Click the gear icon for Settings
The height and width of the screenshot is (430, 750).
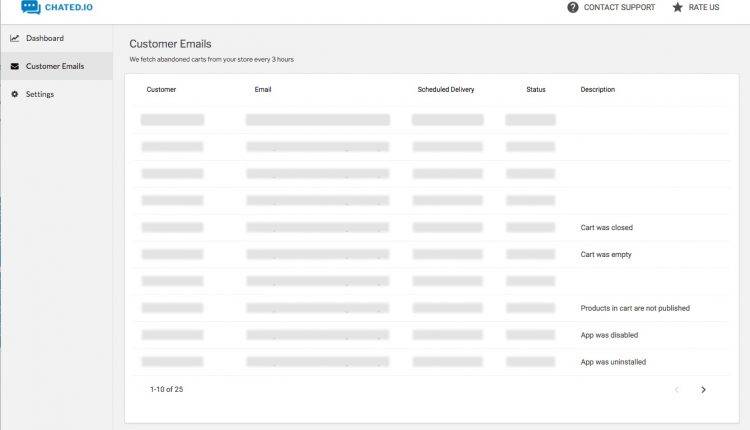pyautogui.click(x=14, y=94)
